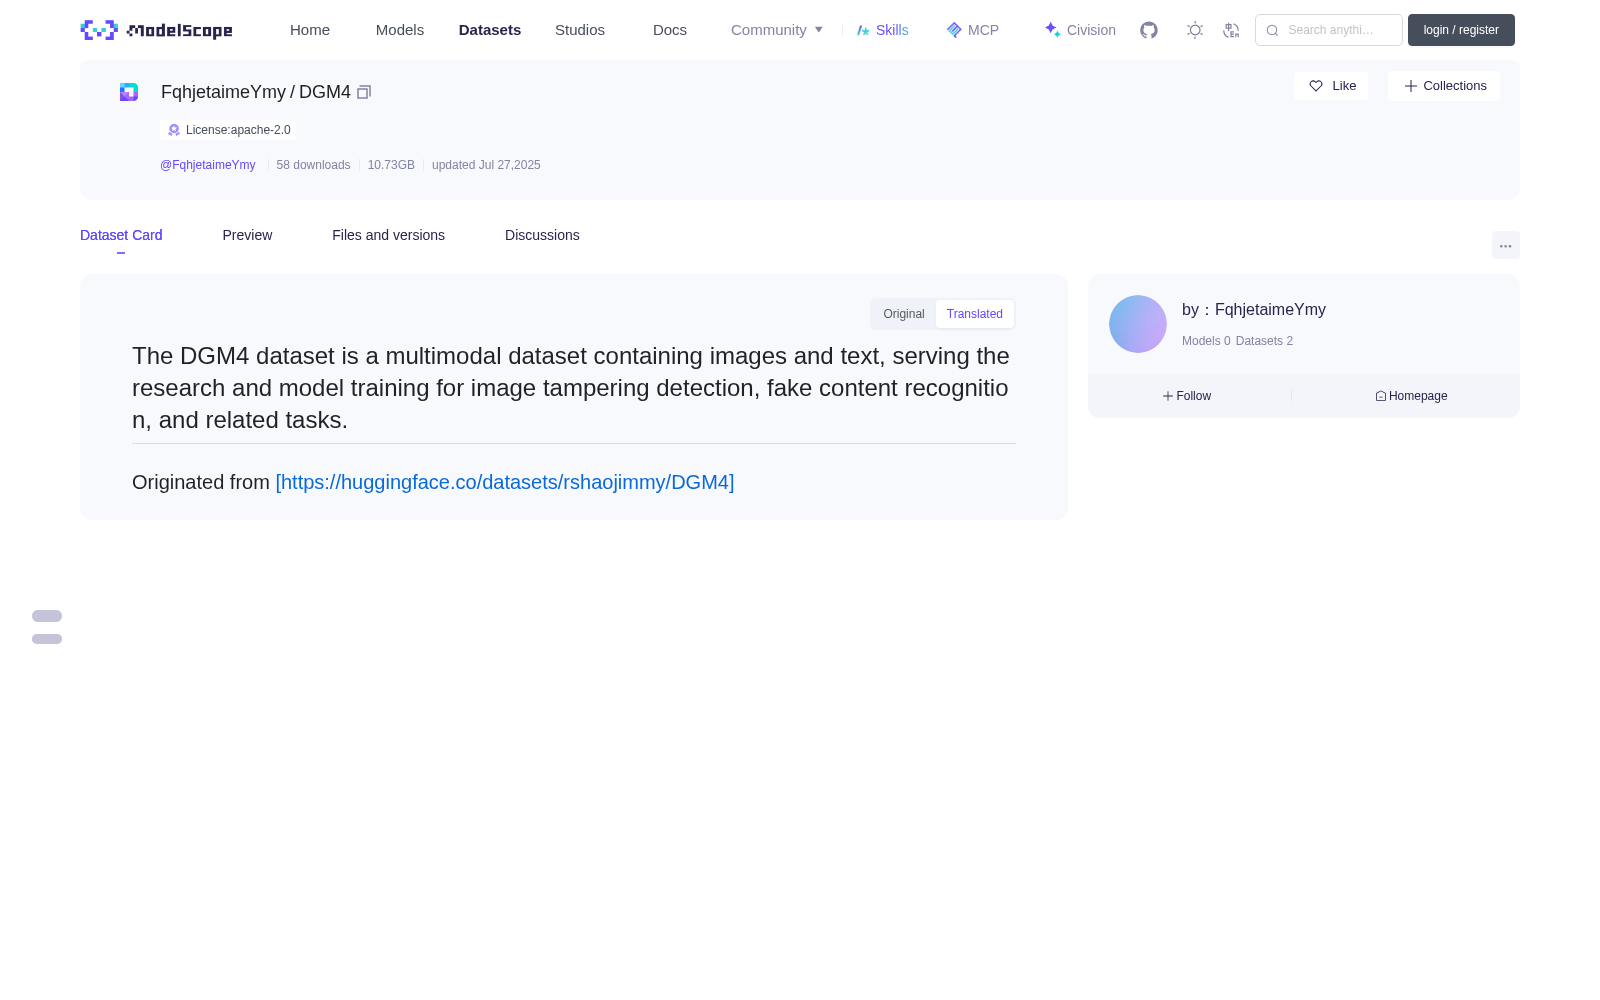Click the License:apache-2.0 tag

point(228,130)
